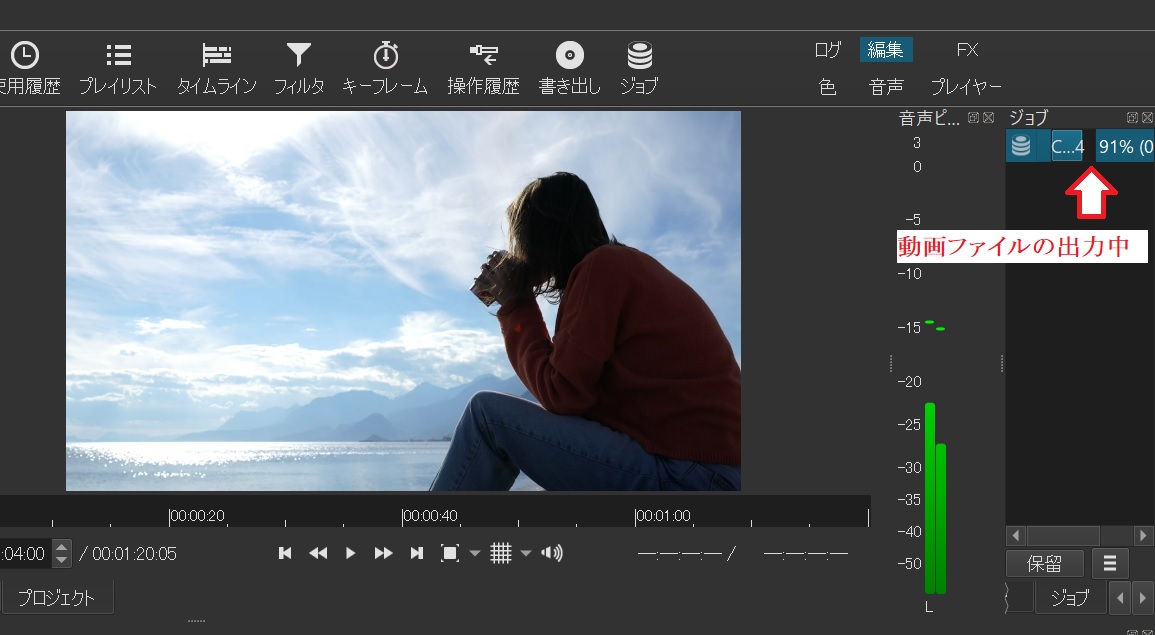Open the フィルタ panel
This screenshot has height=635, width=1155.
(299, 69)
